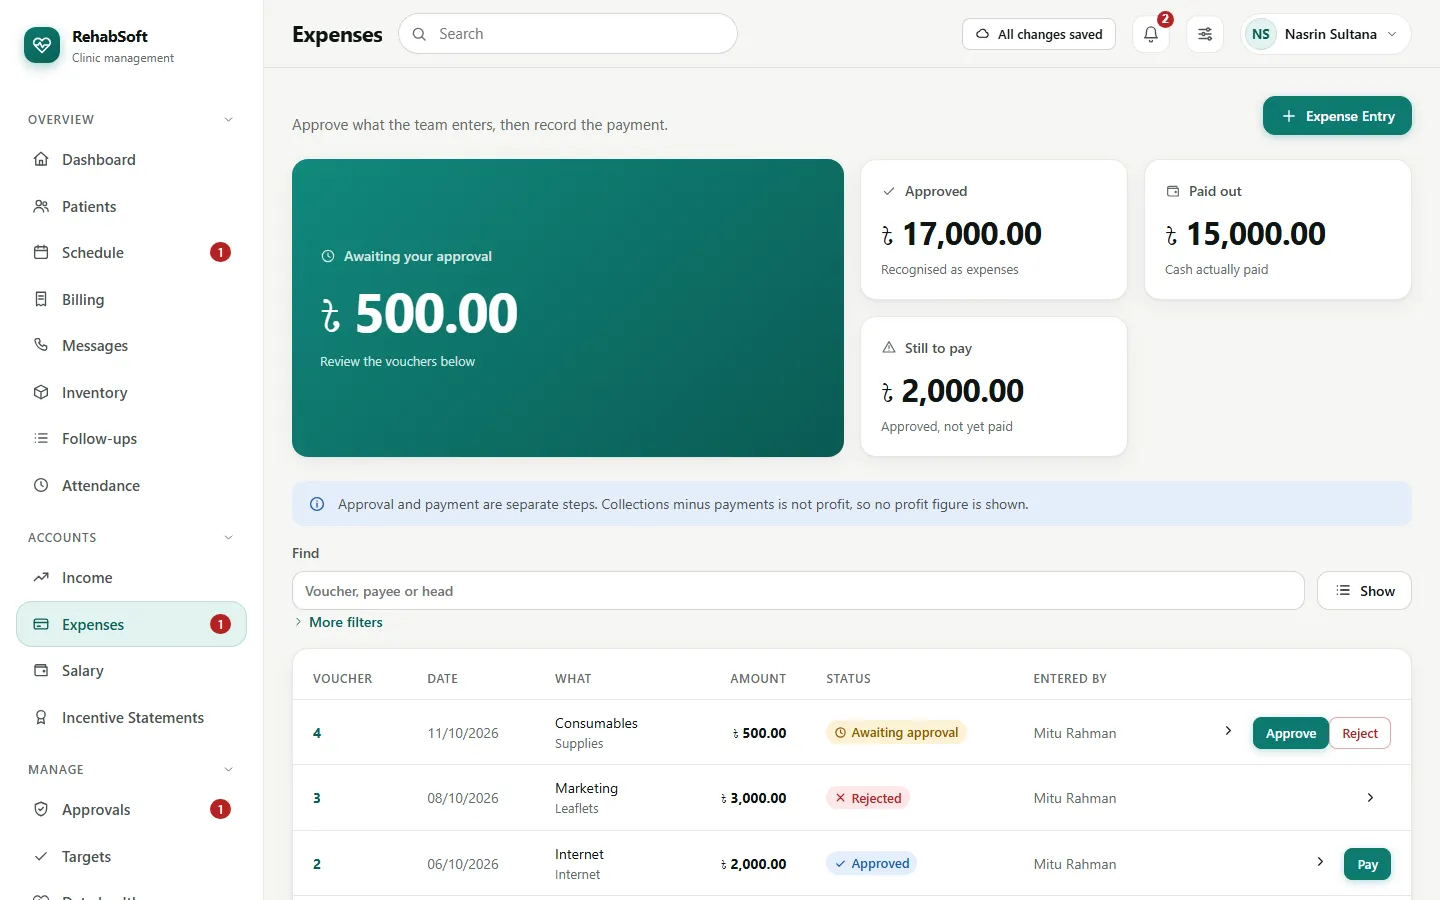1440x900 pixels.
Task: Expand voucher 4 row details chevron
Action: 1228,731
